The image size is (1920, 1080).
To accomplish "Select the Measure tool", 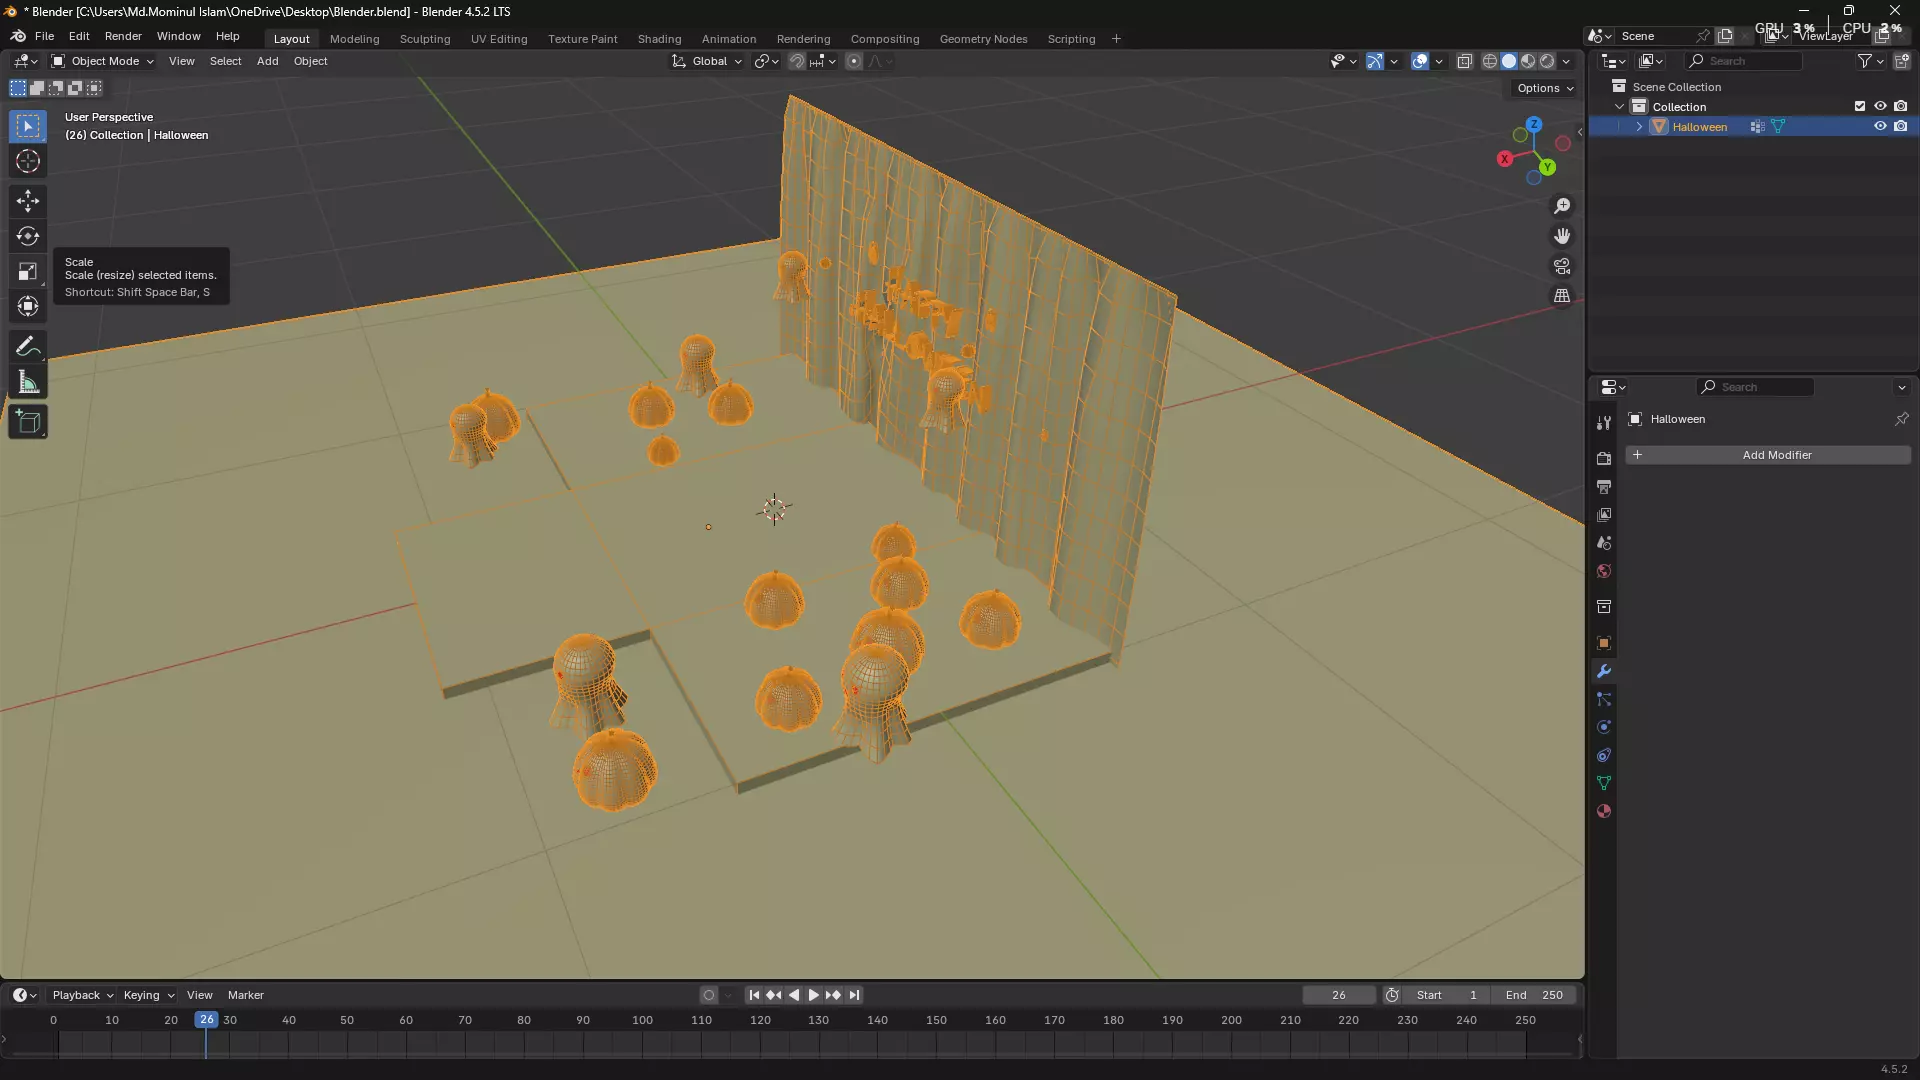I will (x=27, y=382).
